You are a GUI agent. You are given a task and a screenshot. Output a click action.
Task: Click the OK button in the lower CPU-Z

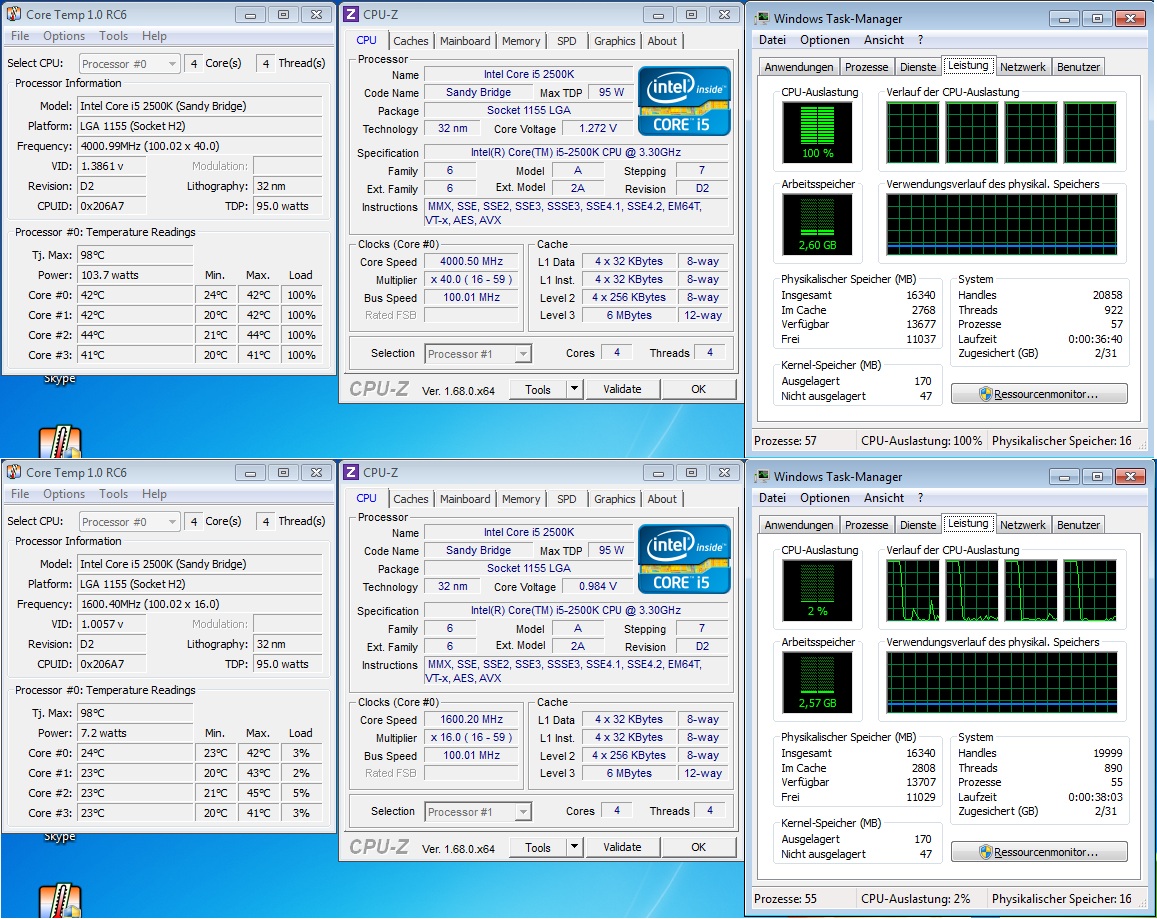pos(698,847)
